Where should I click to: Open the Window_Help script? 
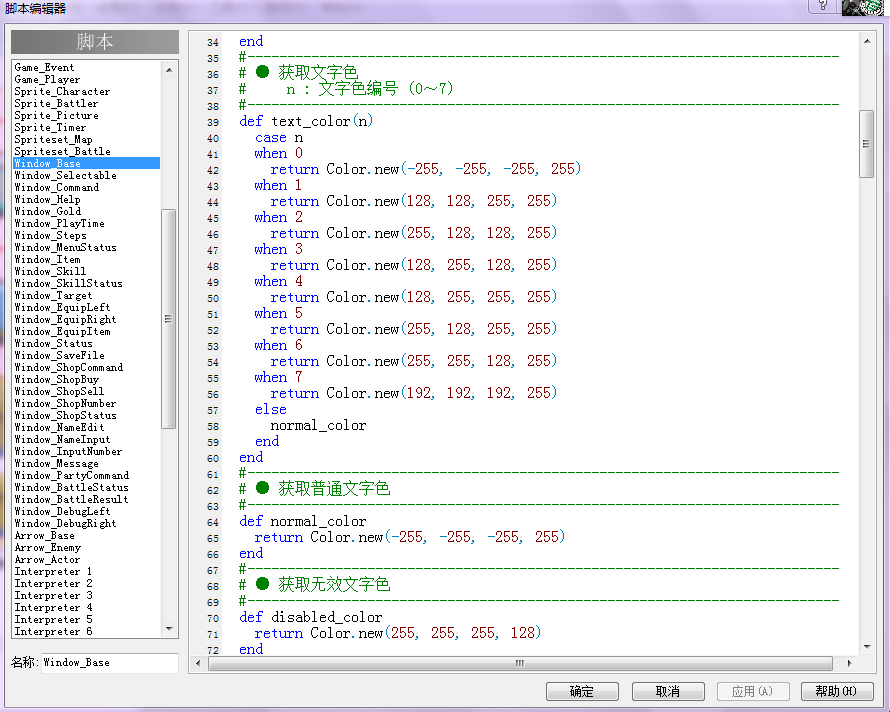(87, 199)
